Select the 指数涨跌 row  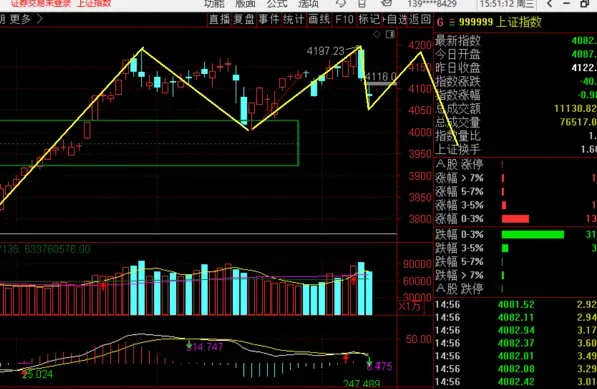[x=516, y=81]
